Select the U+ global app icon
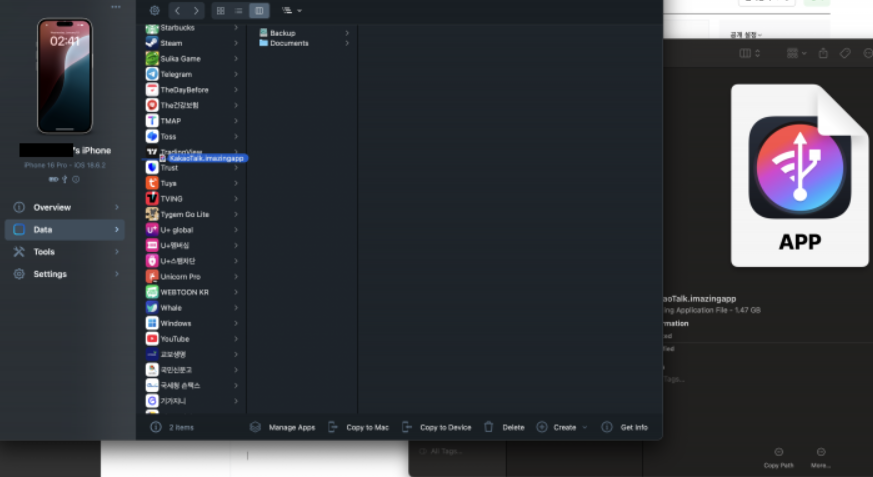The width and height of the screenshot is (873, 477). [x=152, y=230]
